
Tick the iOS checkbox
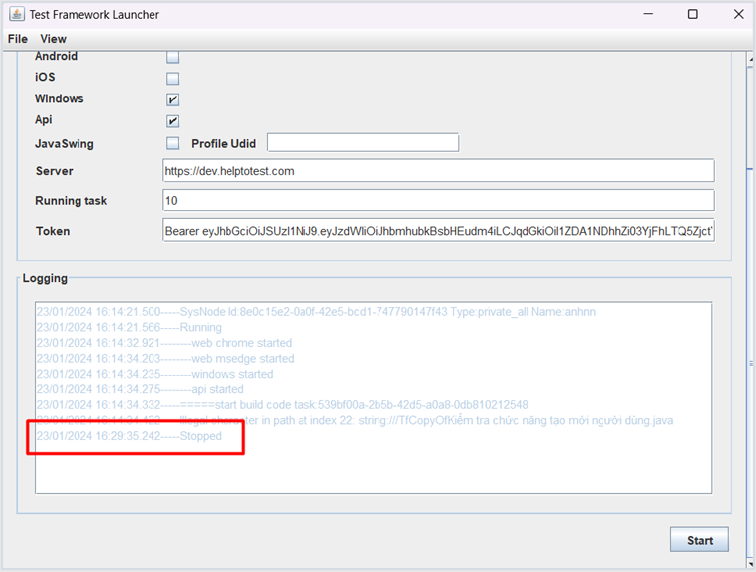[x=173, y=78]
